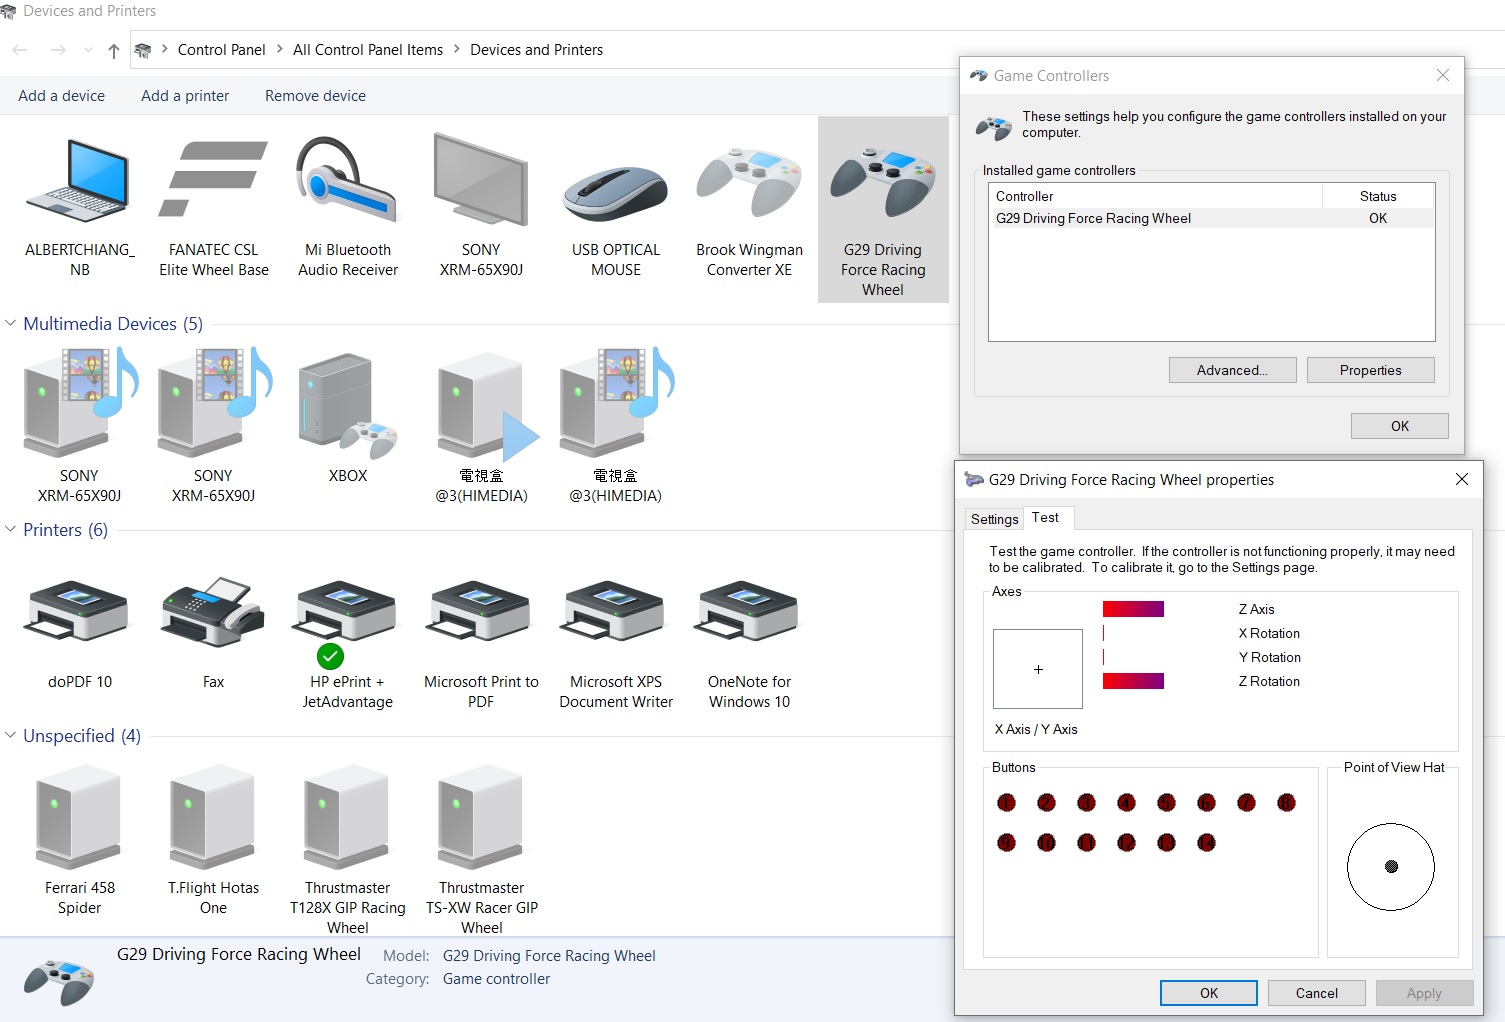The height and width of the screenshot is (1022, 1505).
Task: Click All Control Panel Items breadcrumb
Action: click(367, 50)
